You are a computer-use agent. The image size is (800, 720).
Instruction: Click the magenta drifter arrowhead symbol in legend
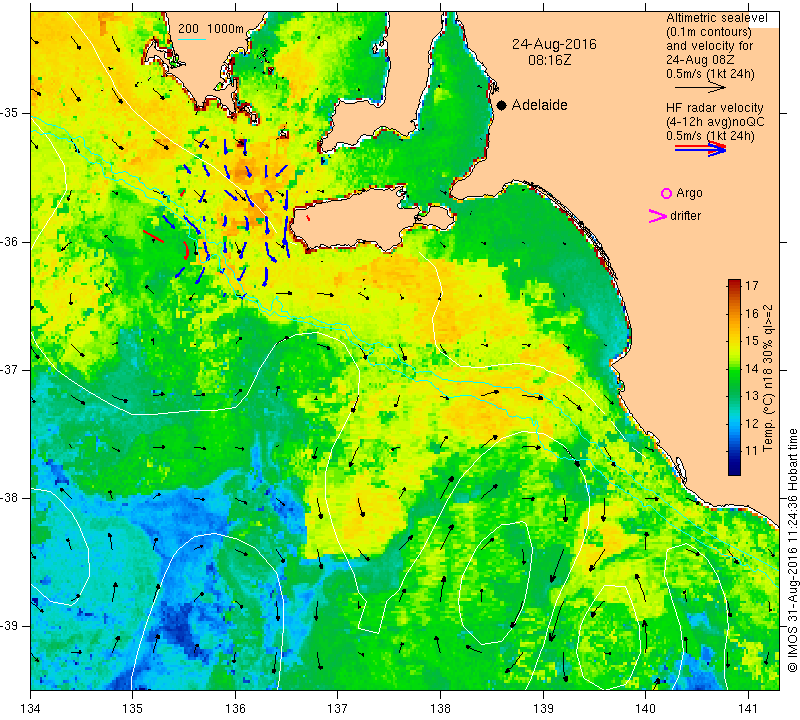tap(657, 216)
